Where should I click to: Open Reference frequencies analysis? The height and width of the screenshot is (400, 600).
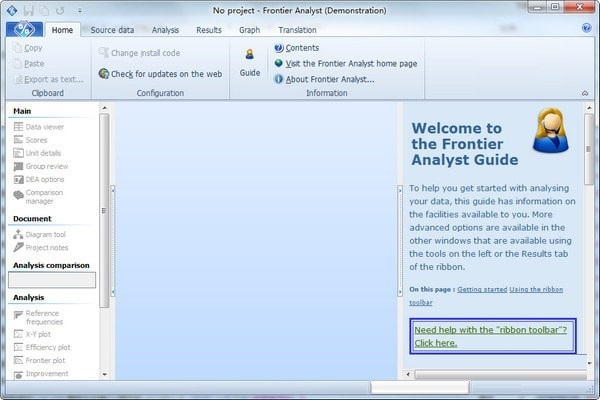coord(38,317)
